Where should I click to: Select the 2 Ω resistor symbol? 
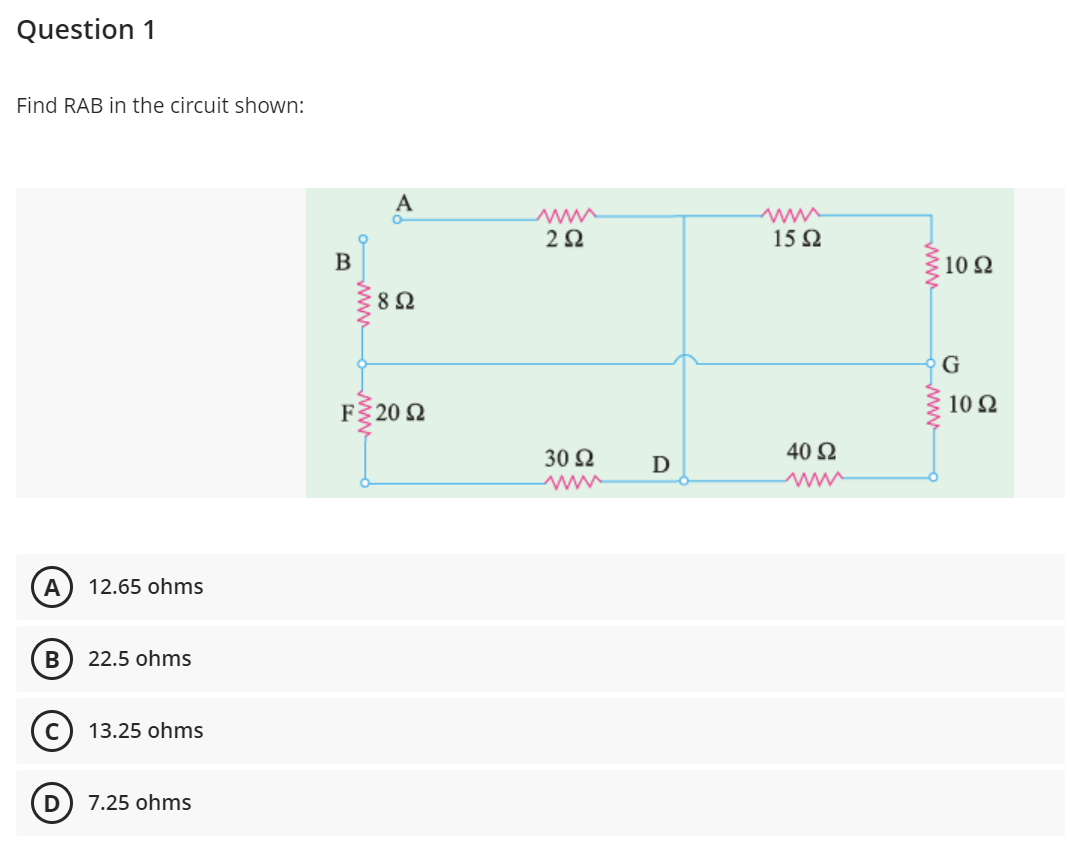pos(566,214)
